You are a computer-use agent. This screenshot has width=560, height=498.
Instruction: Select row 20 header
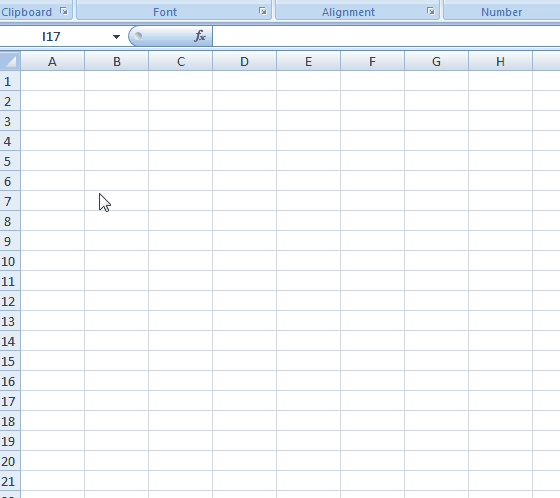(x=10, y=461)
